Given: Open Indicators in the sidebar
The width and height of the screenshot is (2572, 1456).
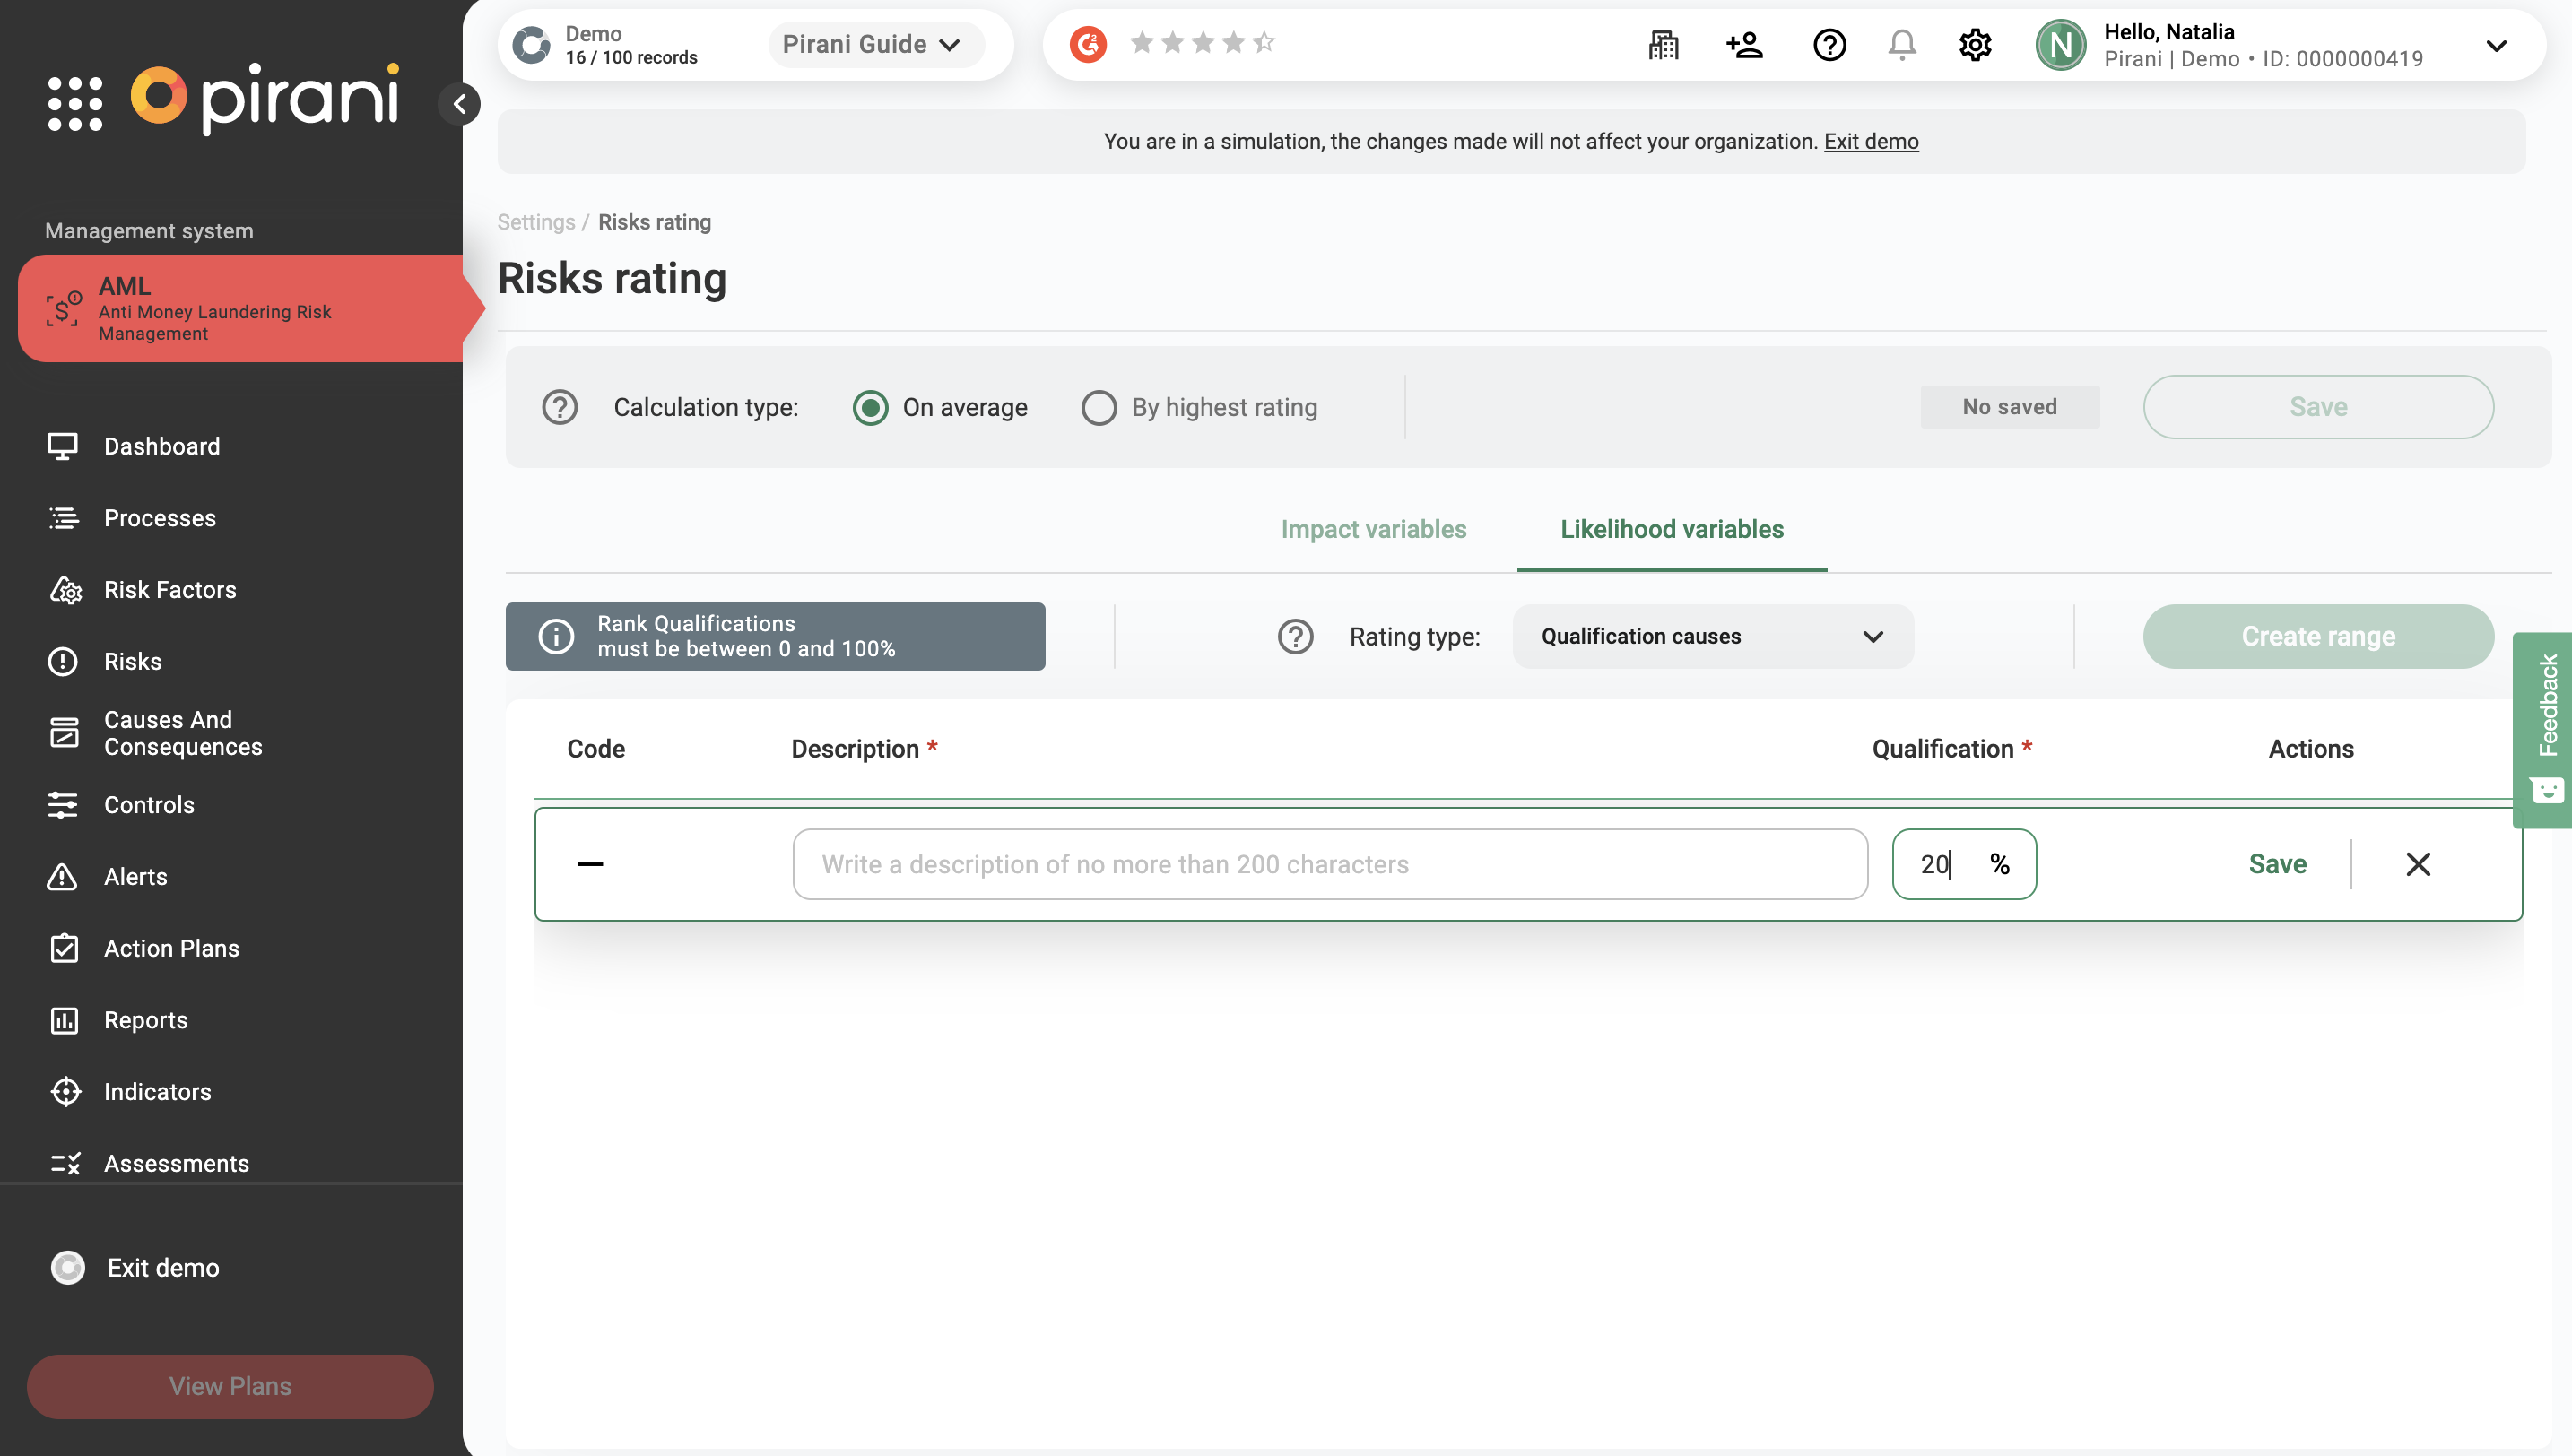Looking at the screenshot, I should [158, 1092].
